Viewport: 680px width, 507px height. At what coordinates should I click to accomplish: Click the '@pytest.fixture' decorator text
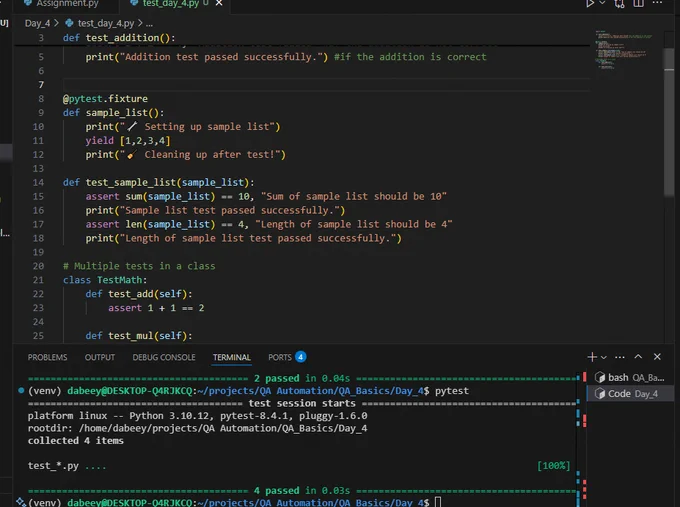pyautogui.click(x=105, y=99)
